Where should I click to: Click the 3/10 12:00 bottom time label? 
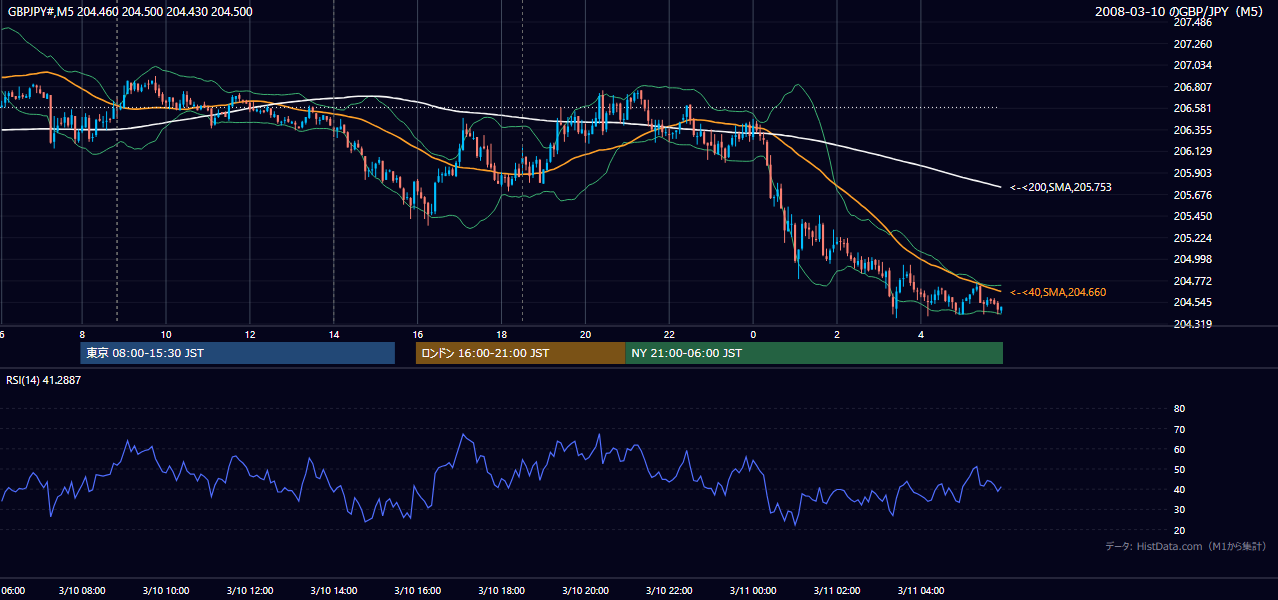point(250,590)
